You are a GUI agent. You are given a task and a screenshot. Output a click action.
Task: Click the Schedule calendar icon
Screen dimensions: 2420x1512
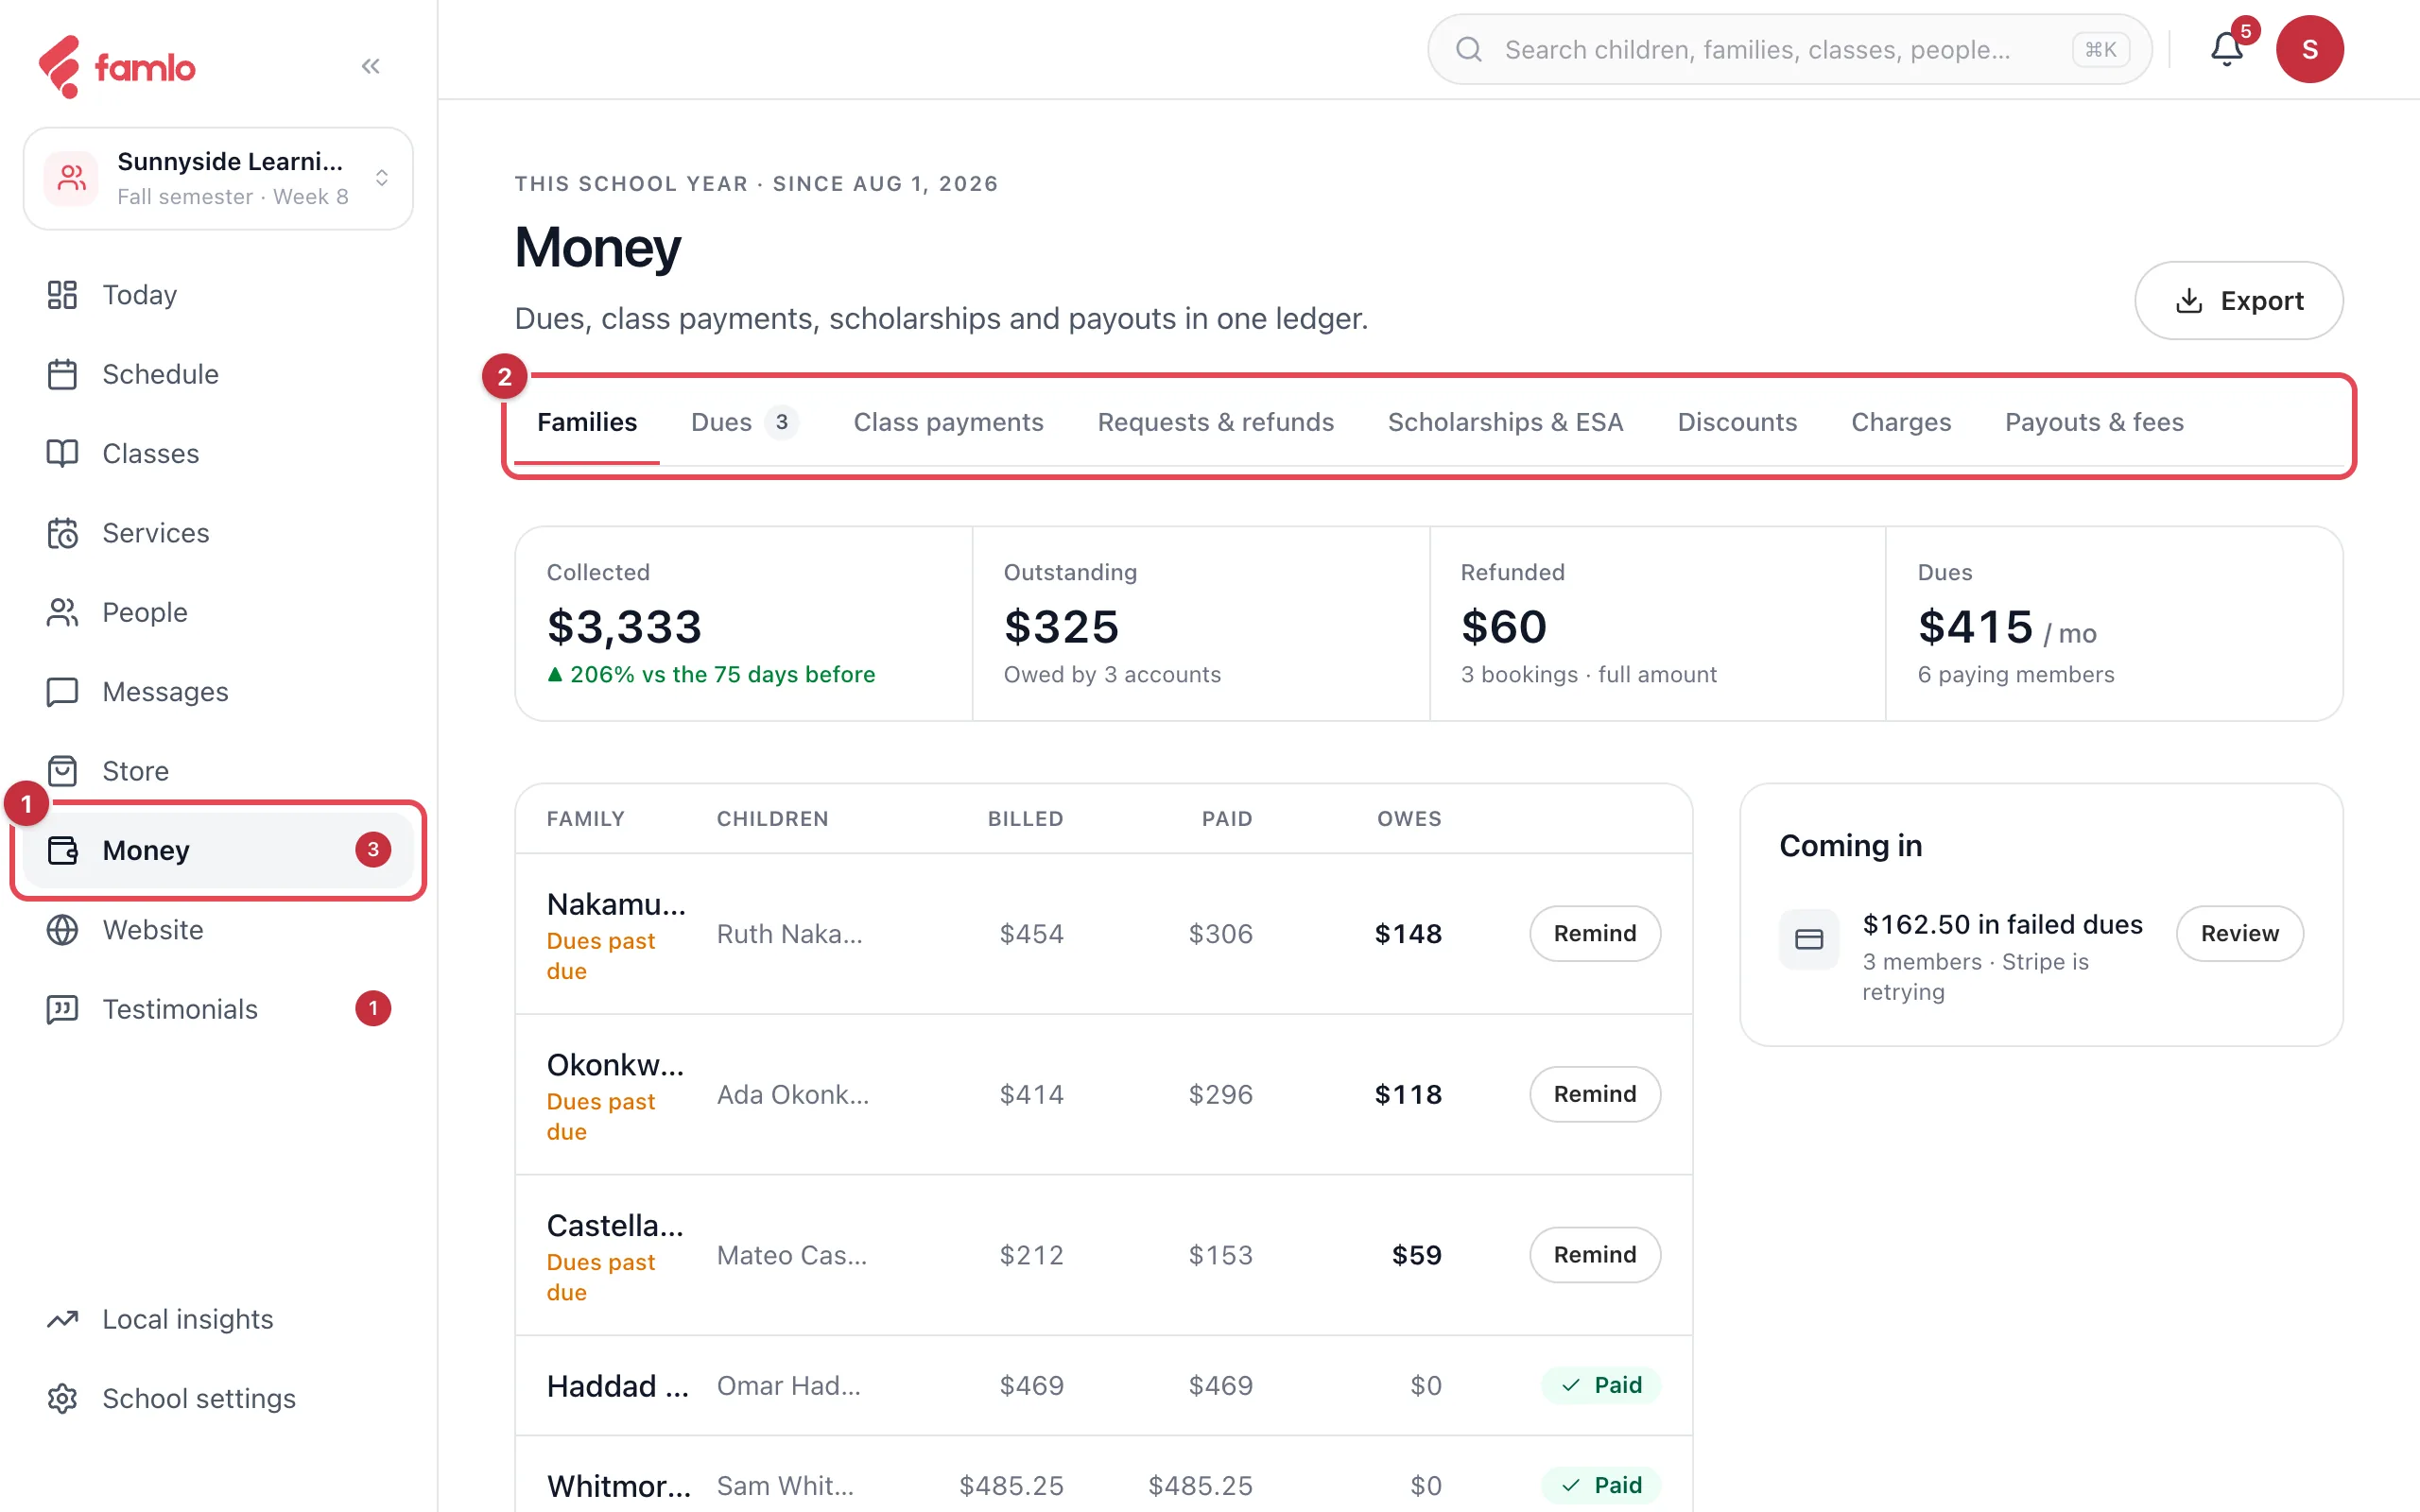point(62,374)
